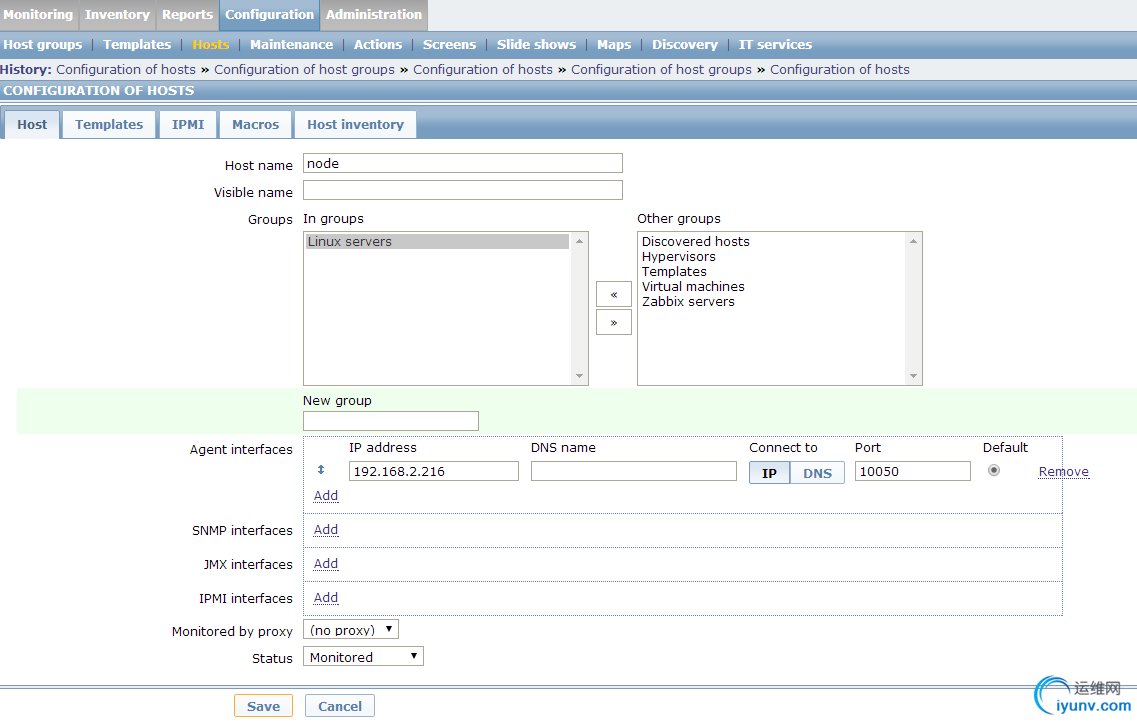Open the Administration menu

tap(373, 14)
